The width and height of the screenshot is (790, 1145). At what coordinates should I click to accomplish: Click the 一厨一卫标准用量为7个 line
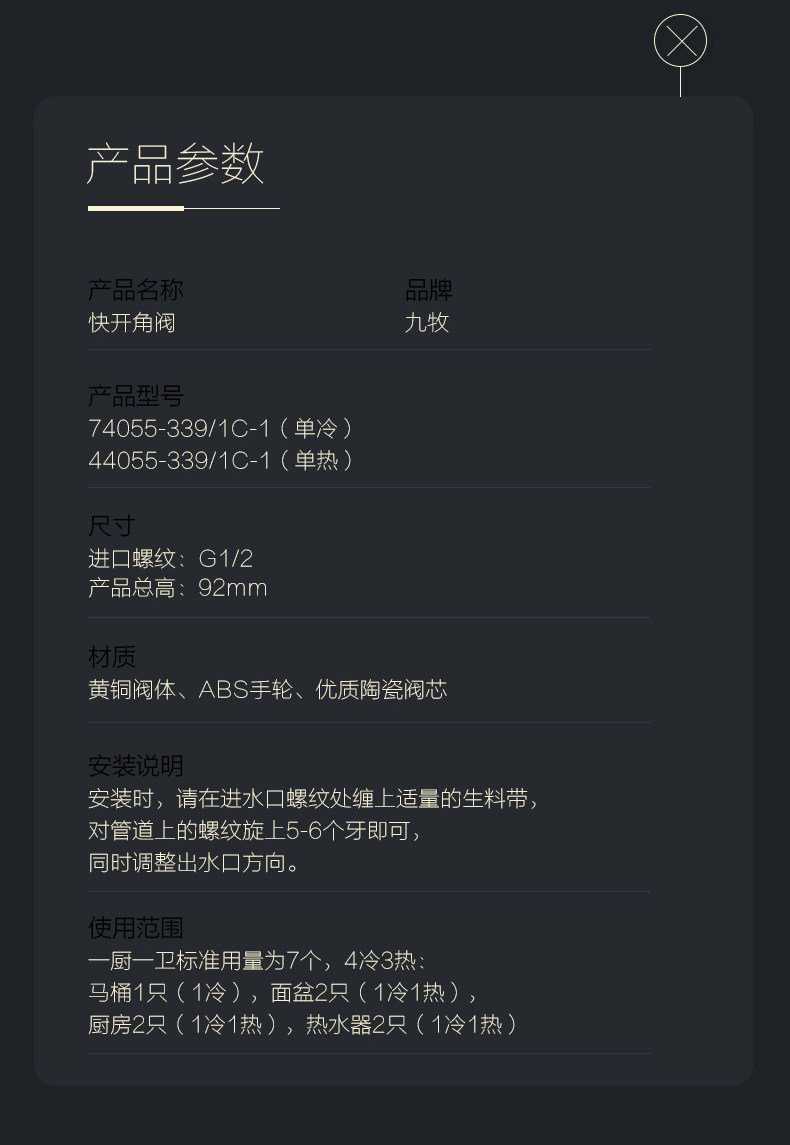click(257, 960)
